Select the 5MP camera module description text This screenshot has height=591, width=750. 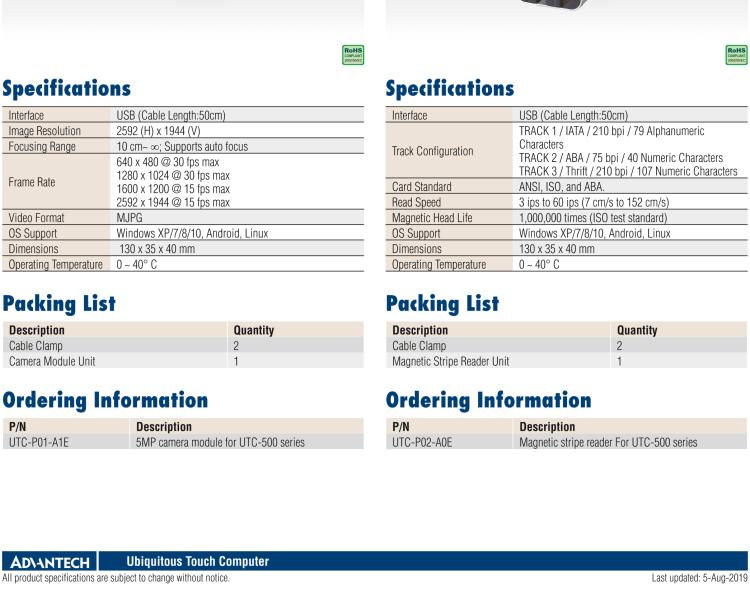(220, 442)
